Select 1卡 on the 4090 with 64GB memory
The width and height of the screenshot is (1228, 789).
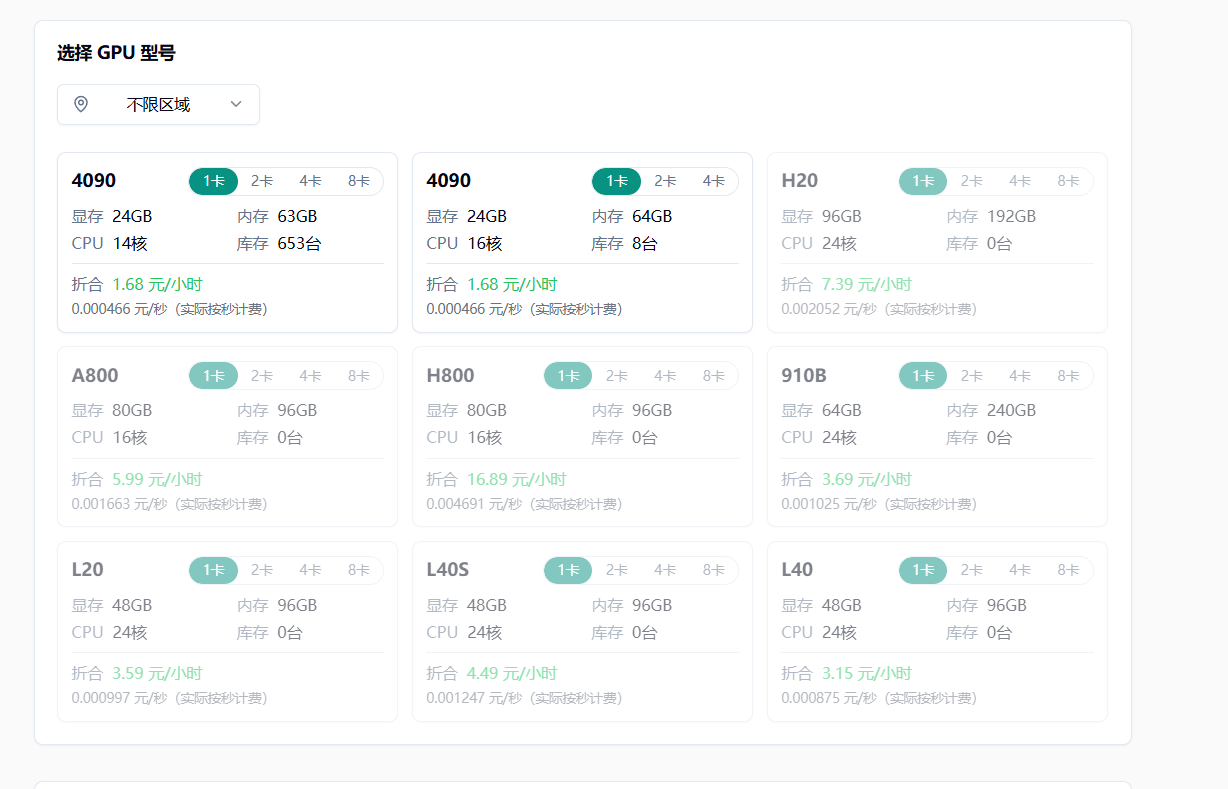pos(616,181)
